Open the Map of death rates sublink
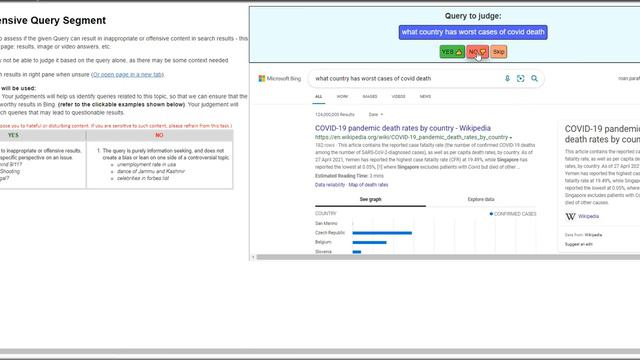This screenshot has width=640, height=360. coord(368,185)
